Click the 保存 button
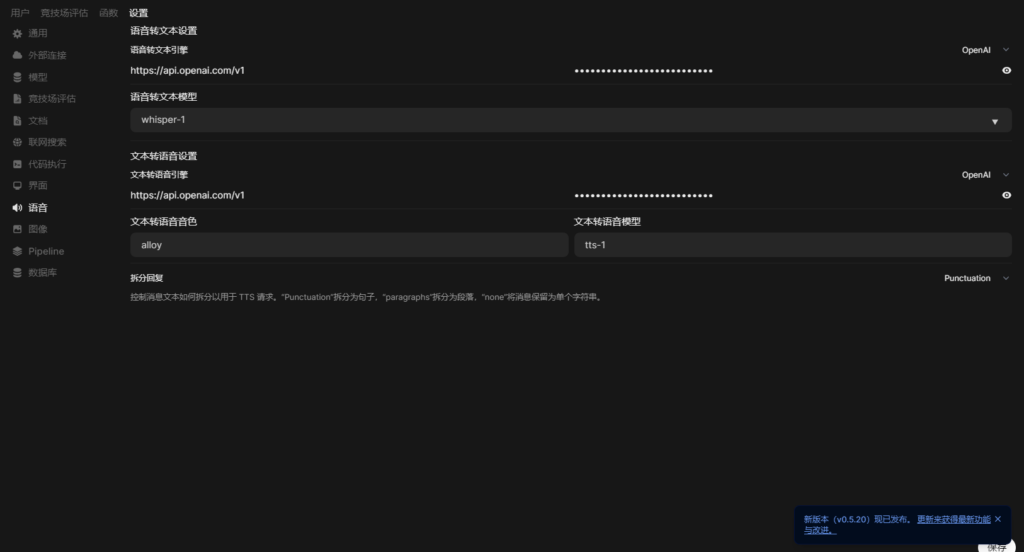Image resolution: width=1024 pixels, height=552 pixels. point(996,546)
